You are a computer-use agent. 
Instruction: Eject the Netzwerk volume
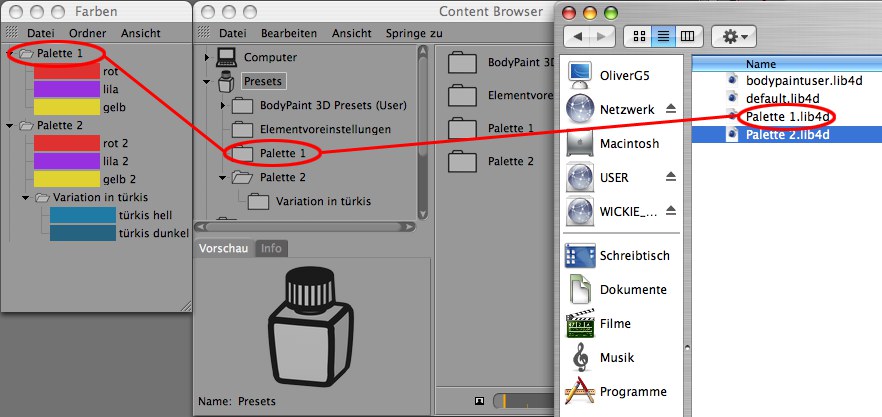(670, 109)
